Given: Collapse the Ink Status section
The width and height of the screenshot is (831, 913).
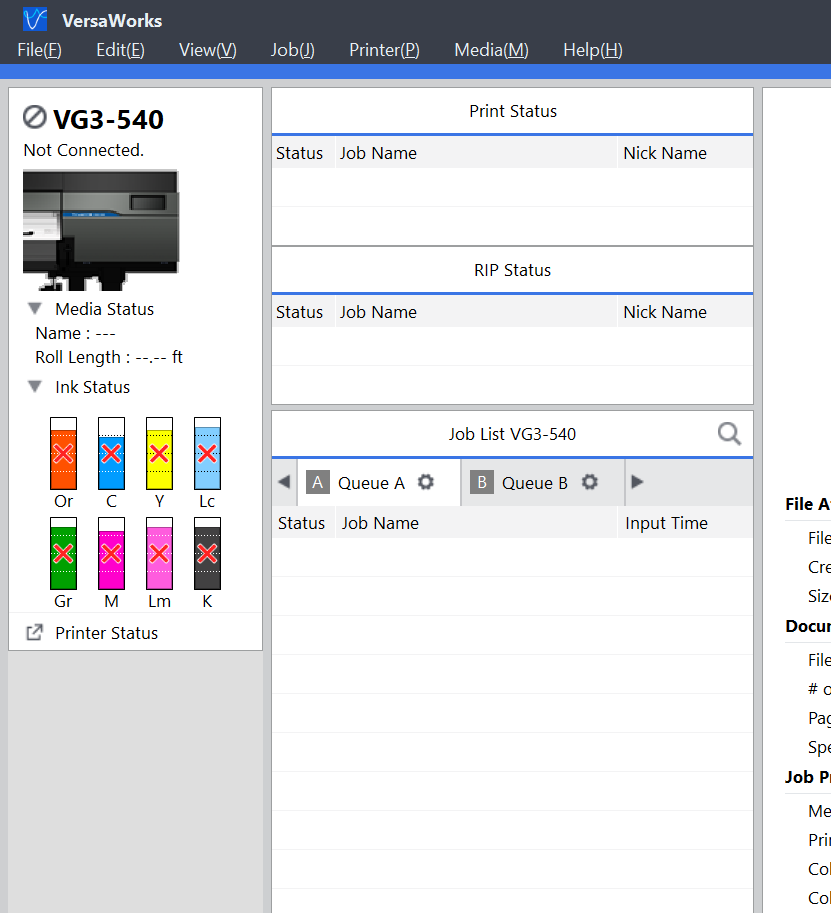Looking at the screenshot, I should tap(35, 387).
